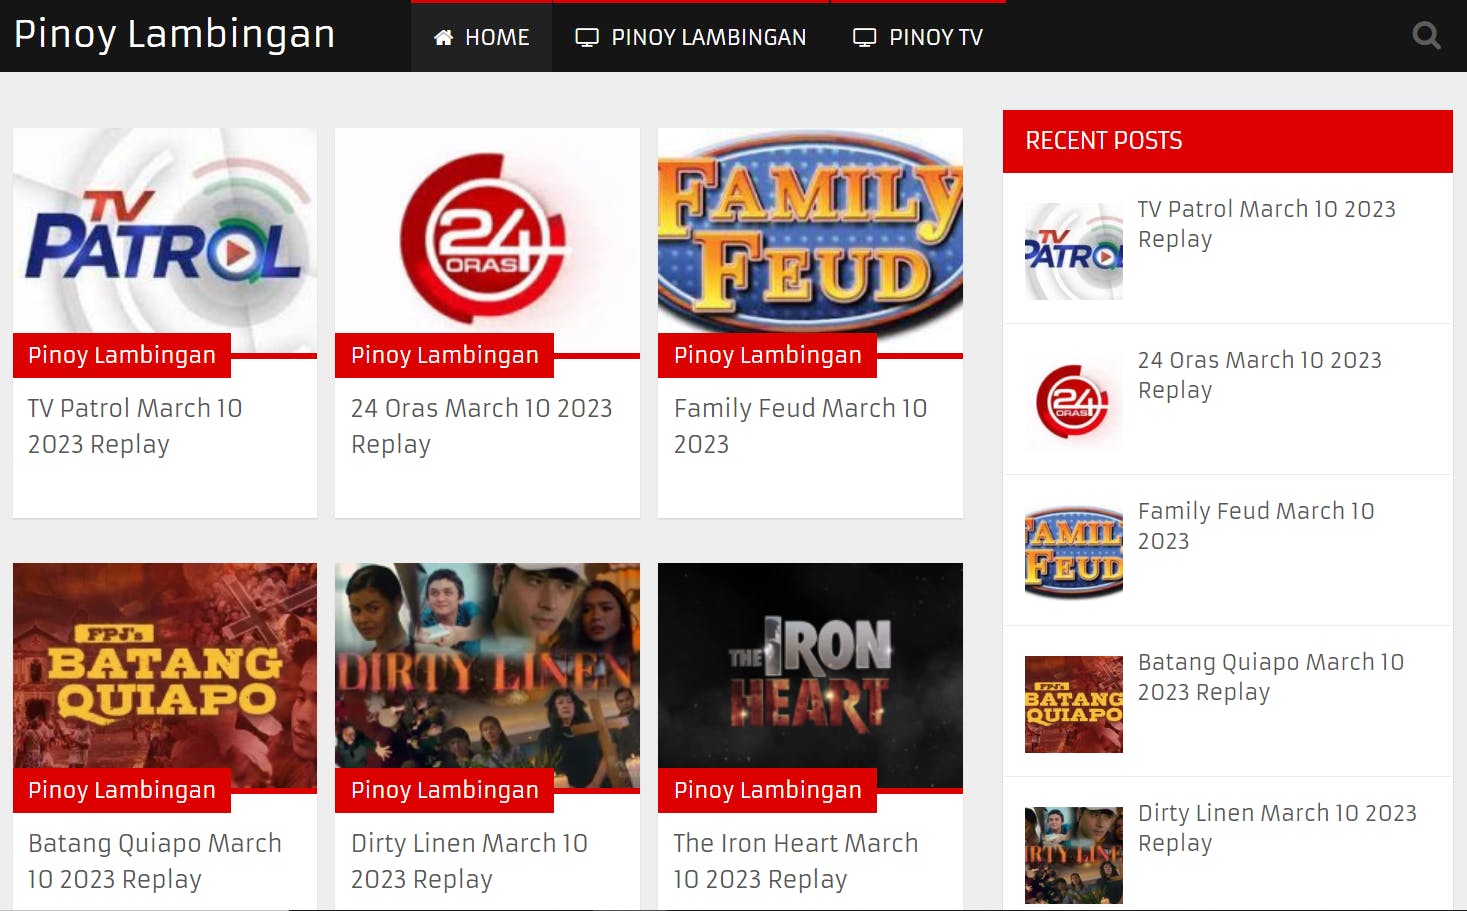1467x911 pixels.
Task: Click the 24 Oras logo thumbnail
Action: [x=487, y=240]
